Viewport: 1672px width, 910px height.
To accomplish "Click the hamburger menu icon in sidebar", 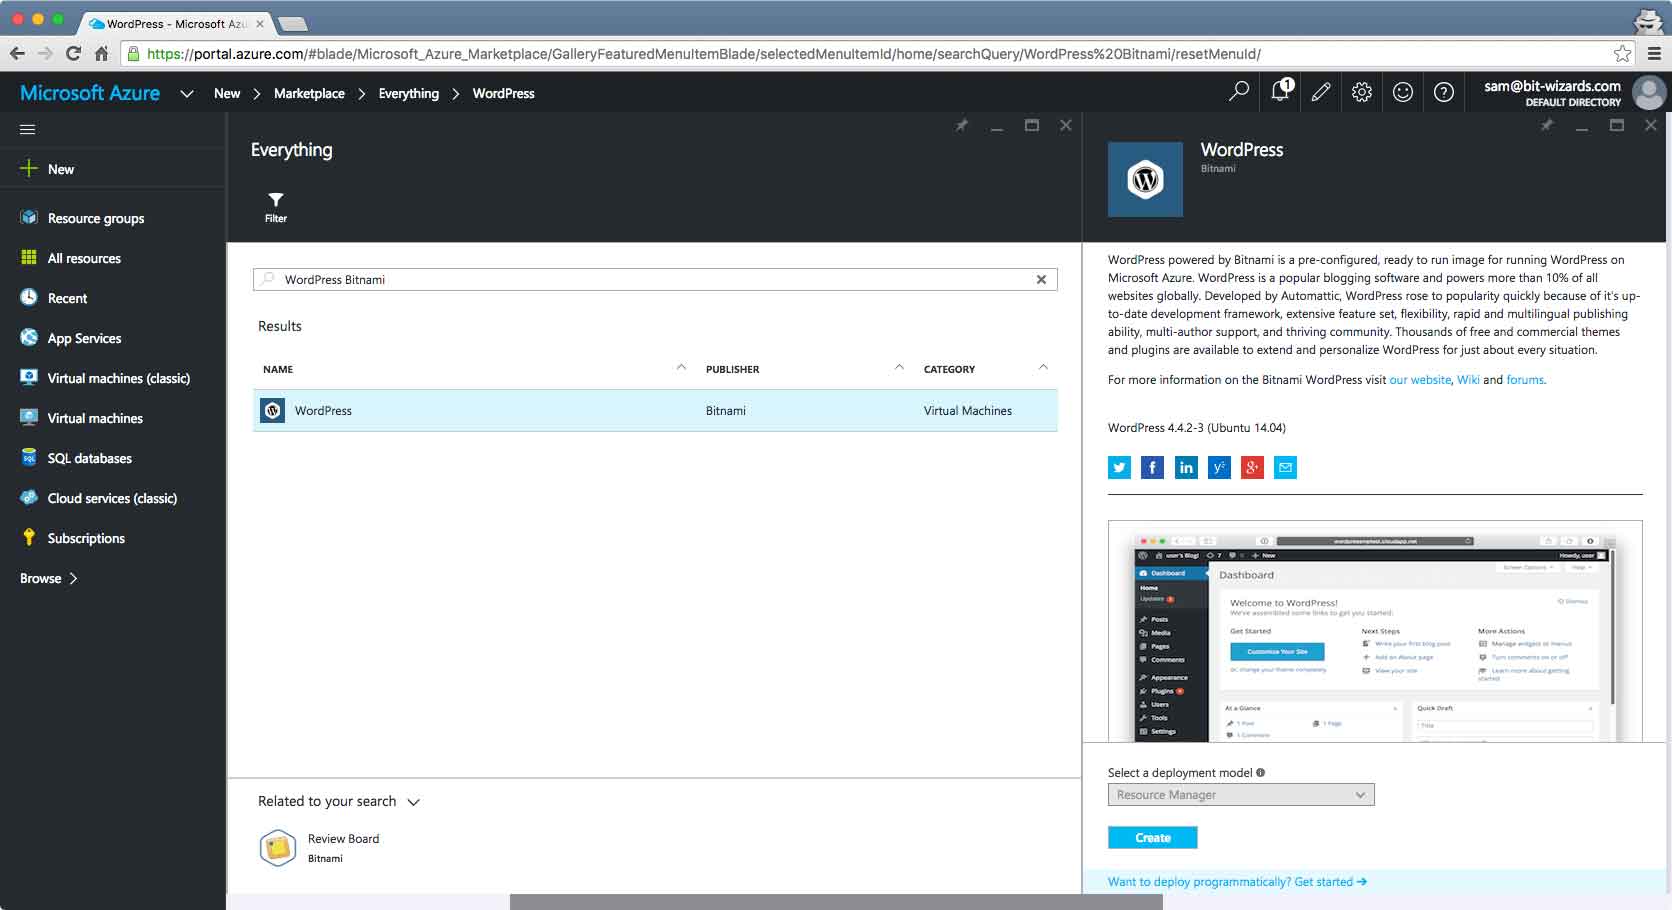I will pyautogui.click(x=28, y=129).
